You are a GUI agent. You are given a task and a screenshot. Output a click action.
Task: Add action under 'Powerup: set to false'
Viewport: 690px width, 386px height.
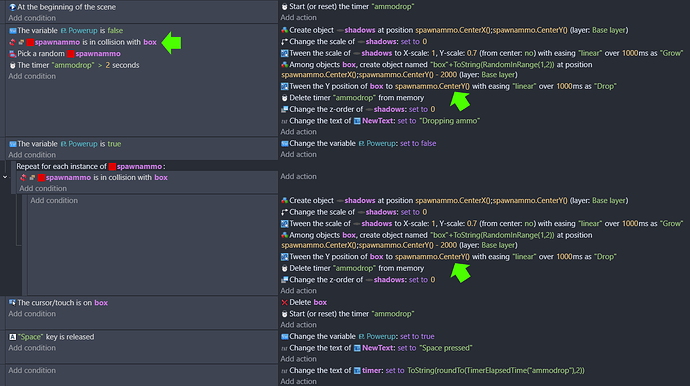pos(298,154)
